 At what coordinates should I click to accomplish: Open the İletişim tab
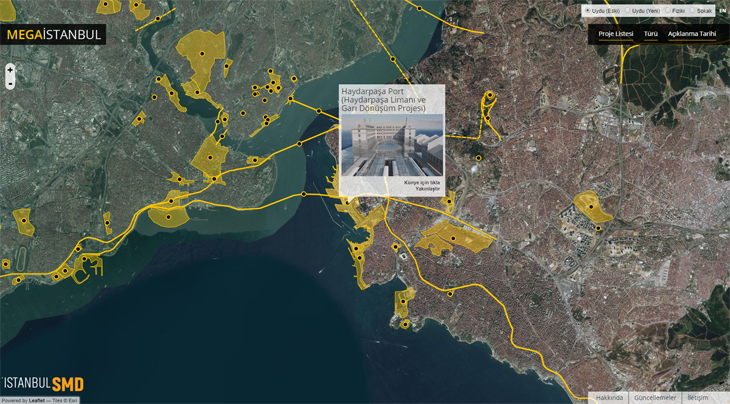698,398
